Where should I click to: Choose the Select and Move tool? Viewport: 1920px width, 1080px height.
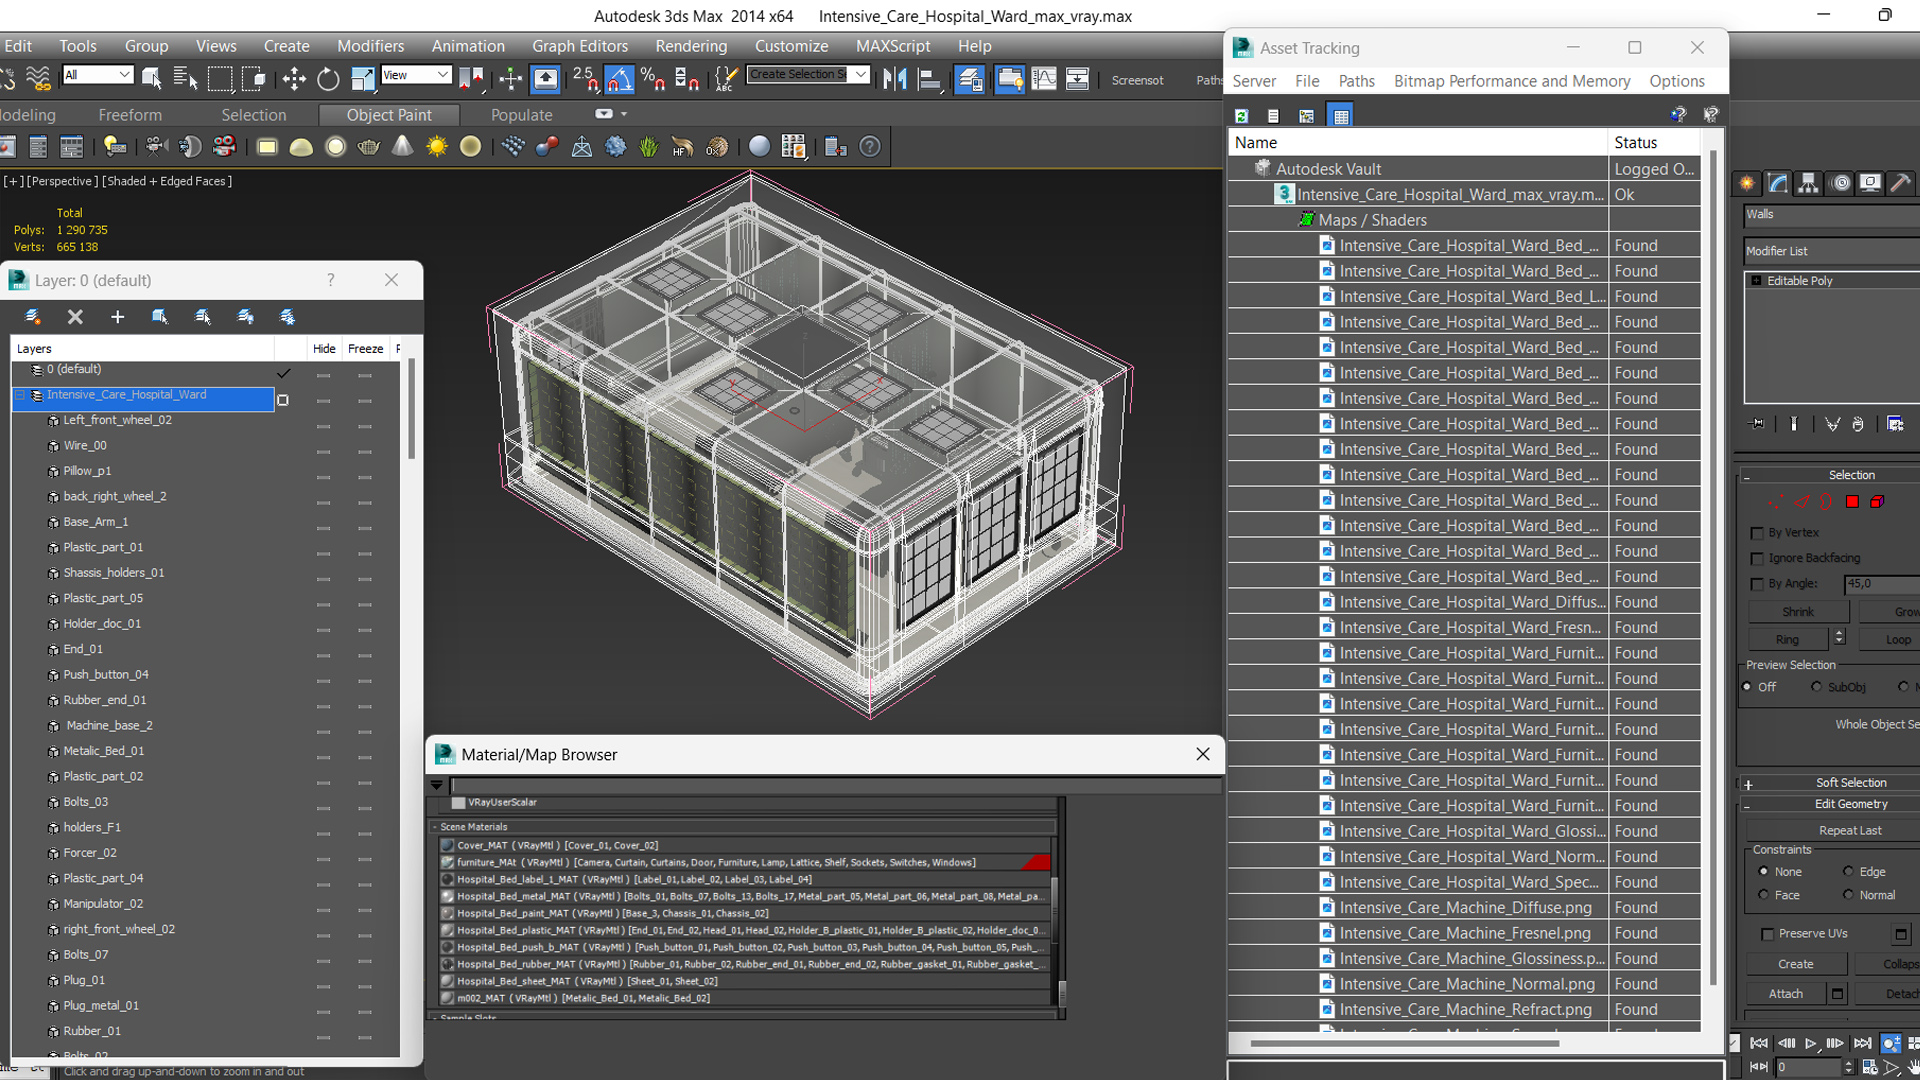tap(294, 78)
